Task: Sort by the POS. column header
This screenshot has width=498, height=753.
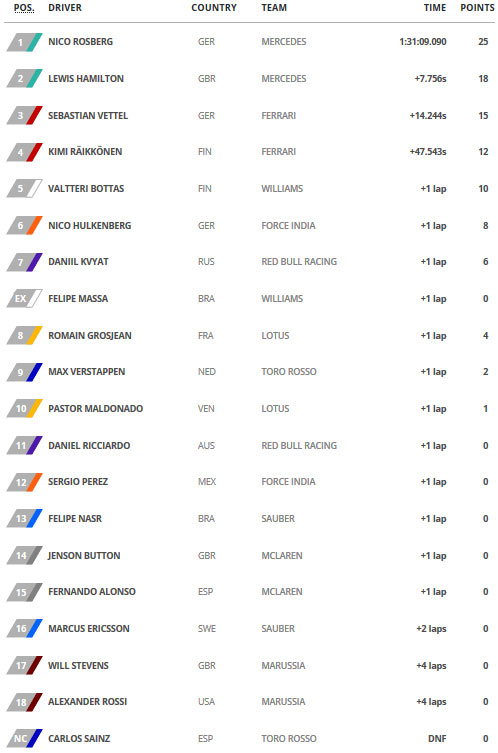Action: (24, 8)
